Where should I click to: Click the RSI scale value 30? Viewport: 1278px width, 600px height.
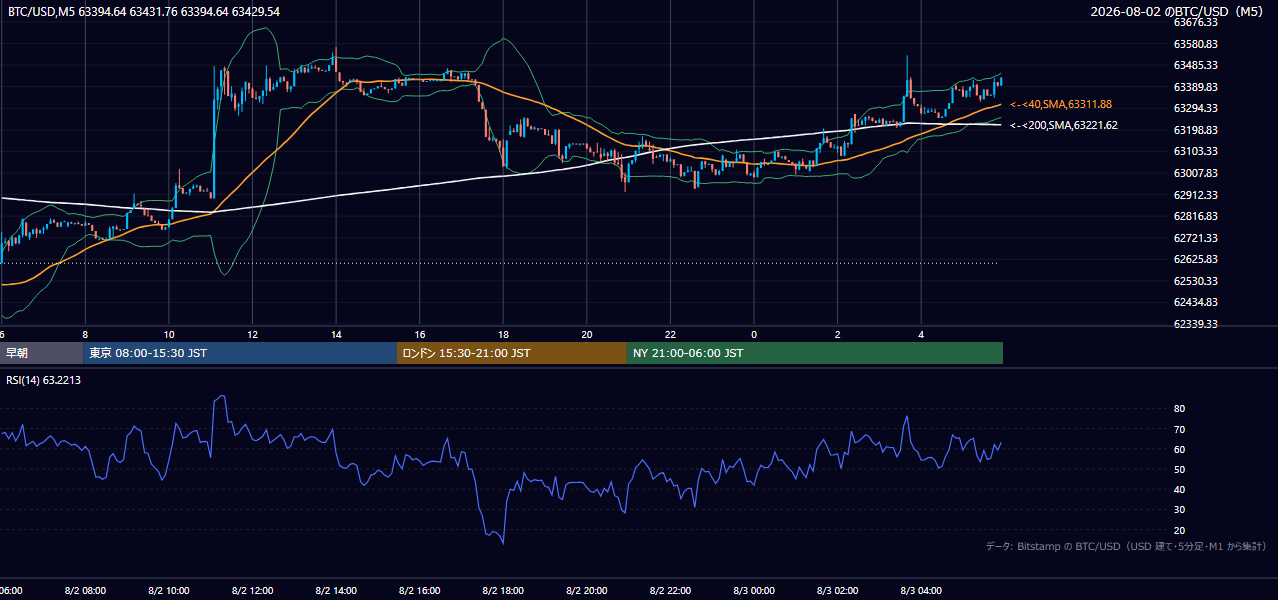point(1179,510)
